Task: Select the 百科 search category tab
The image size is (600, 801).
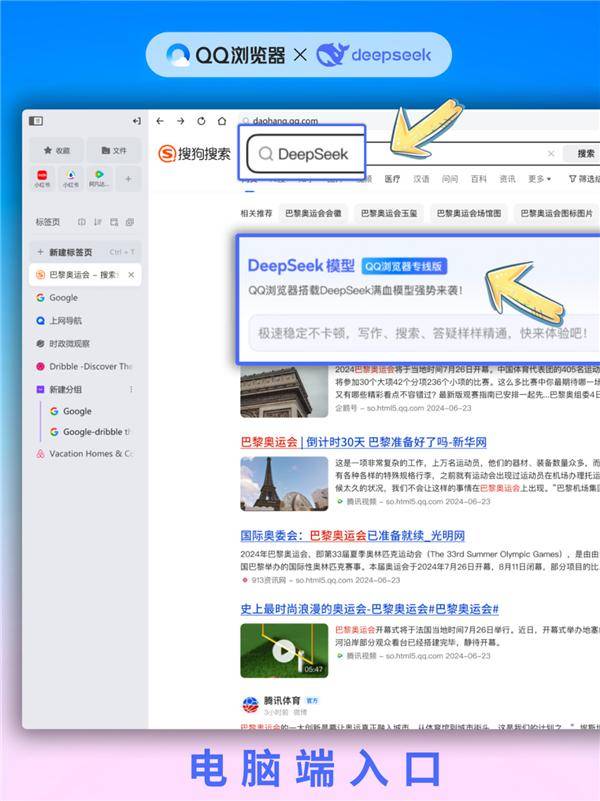Action: coord(478,179)
